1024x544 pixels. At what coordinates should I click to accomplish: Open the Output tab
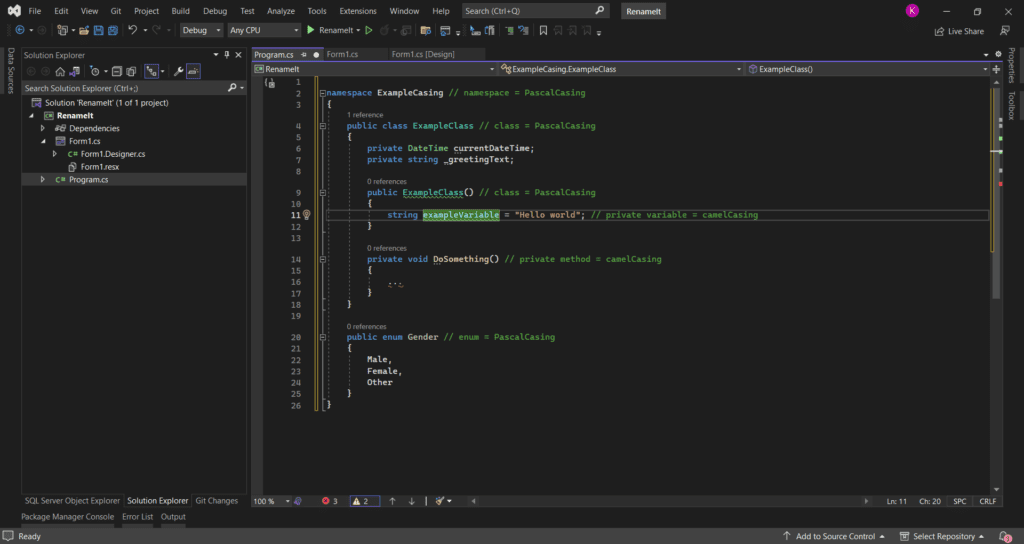point(173,517)
